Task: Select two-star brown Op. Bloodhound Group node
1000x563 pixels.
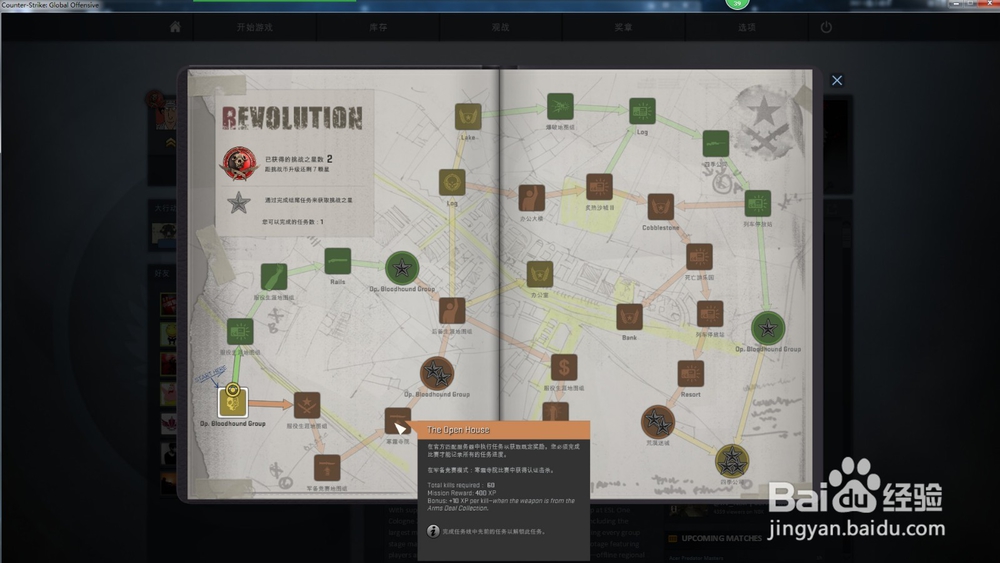Action: (x=437, y=374)
